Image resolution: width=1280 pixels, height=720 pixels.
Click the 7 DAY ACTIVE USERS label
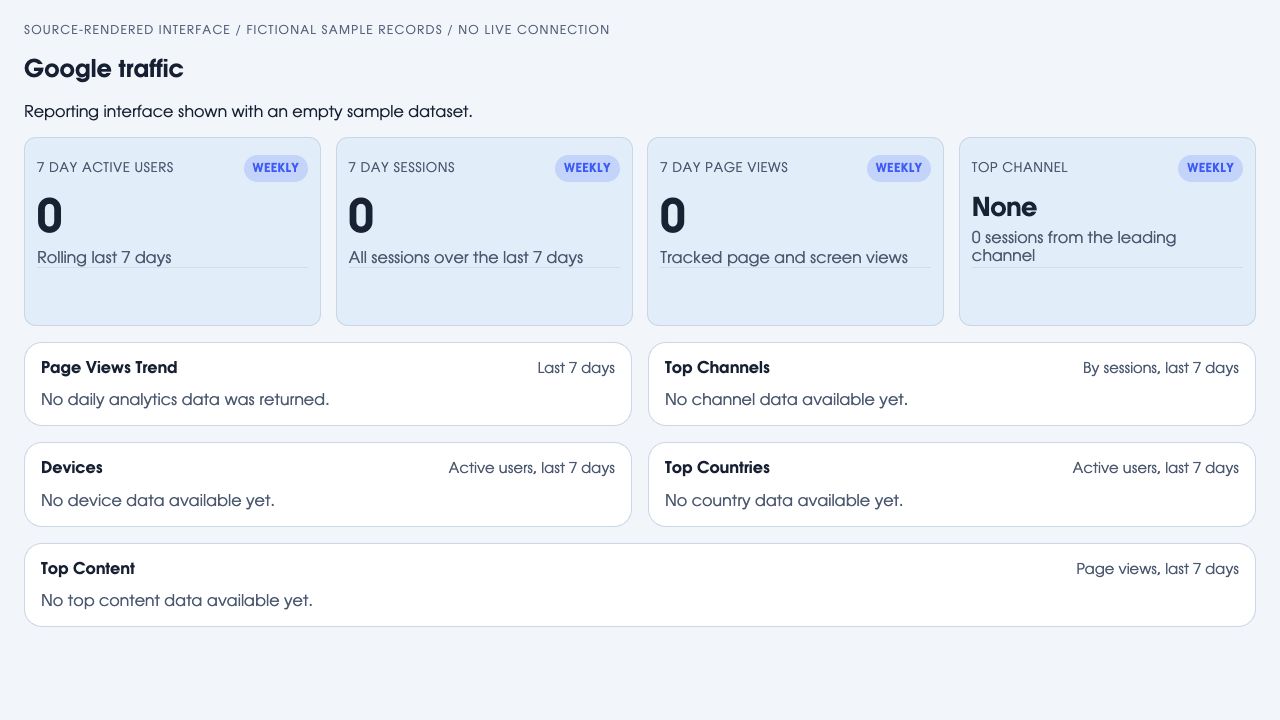tap(105, 168)
